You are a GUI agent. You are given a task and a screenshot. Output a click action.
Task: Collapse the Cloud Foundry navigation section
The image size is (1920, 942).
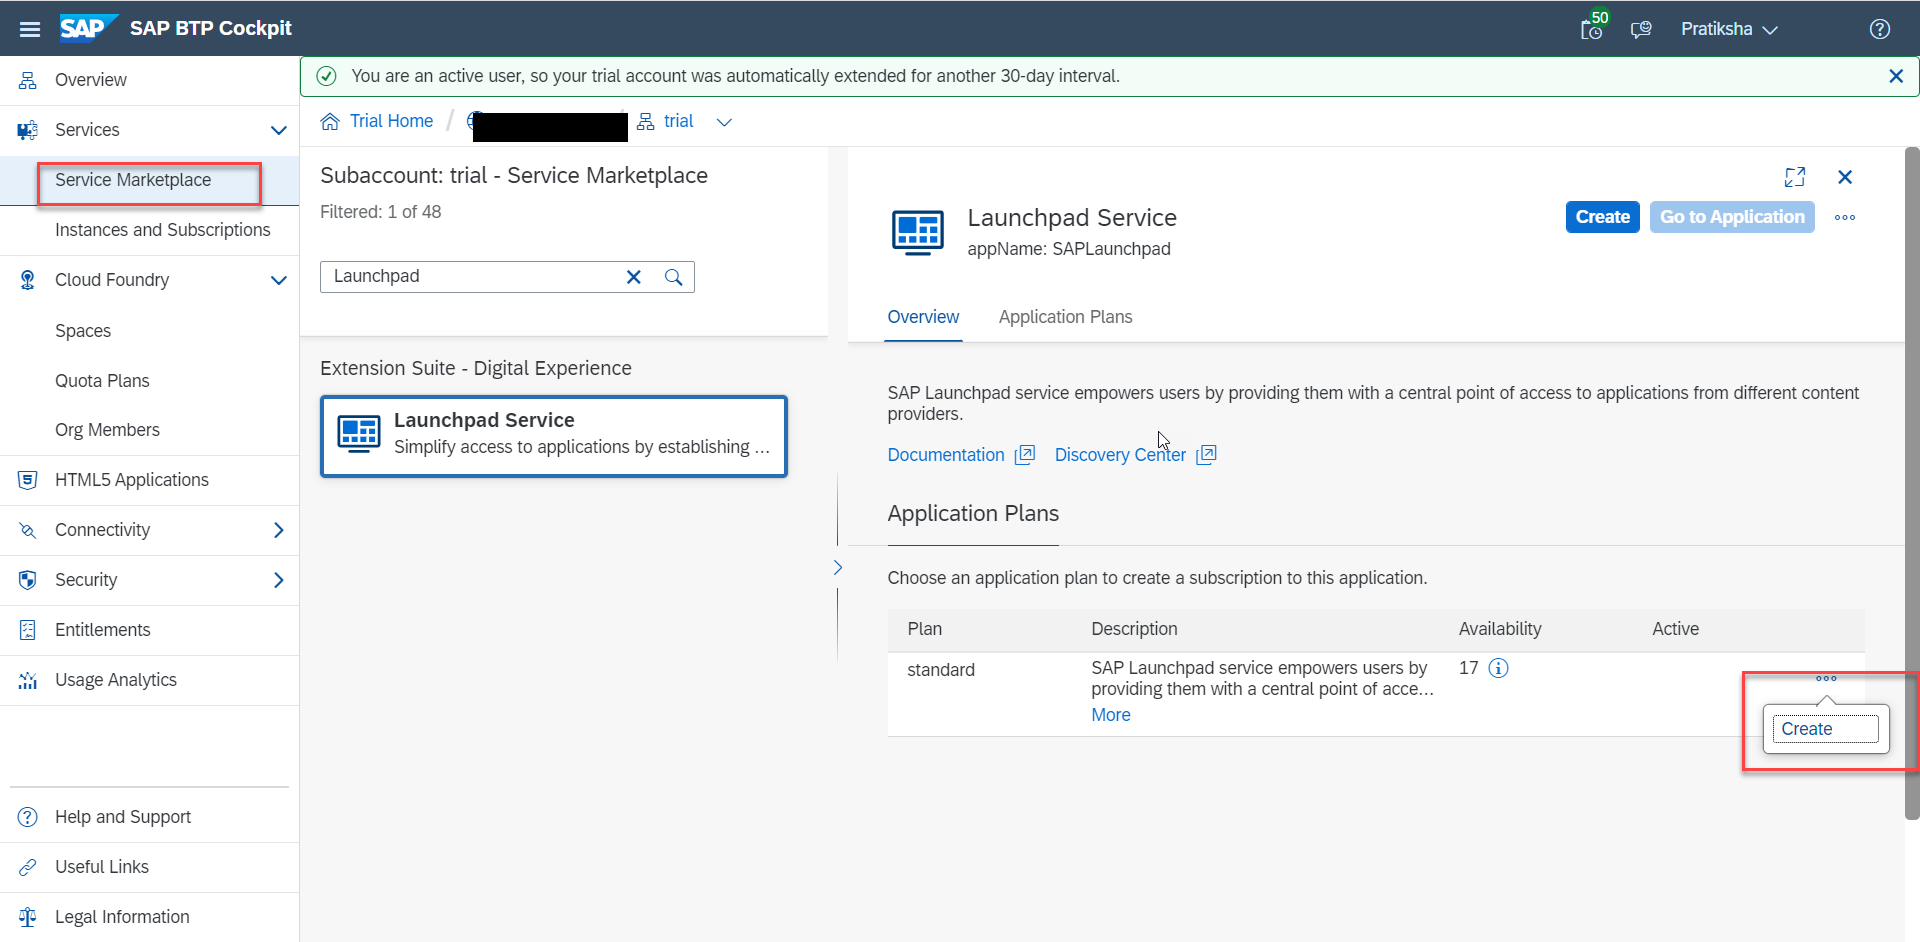tap(279, 280)
